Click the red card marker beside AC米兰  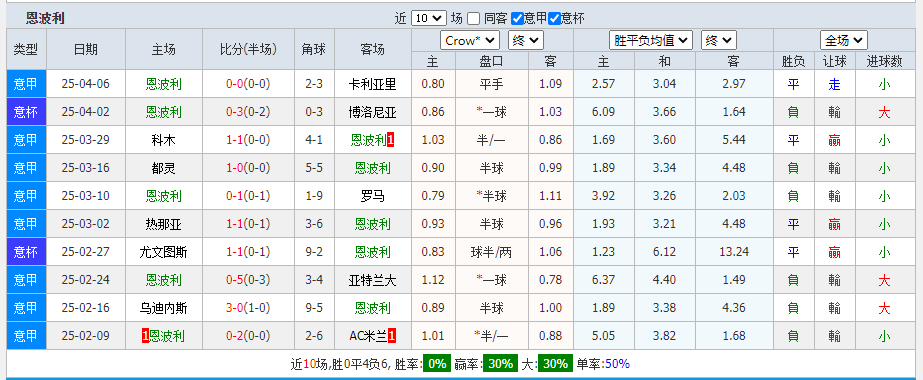point(392,336)
